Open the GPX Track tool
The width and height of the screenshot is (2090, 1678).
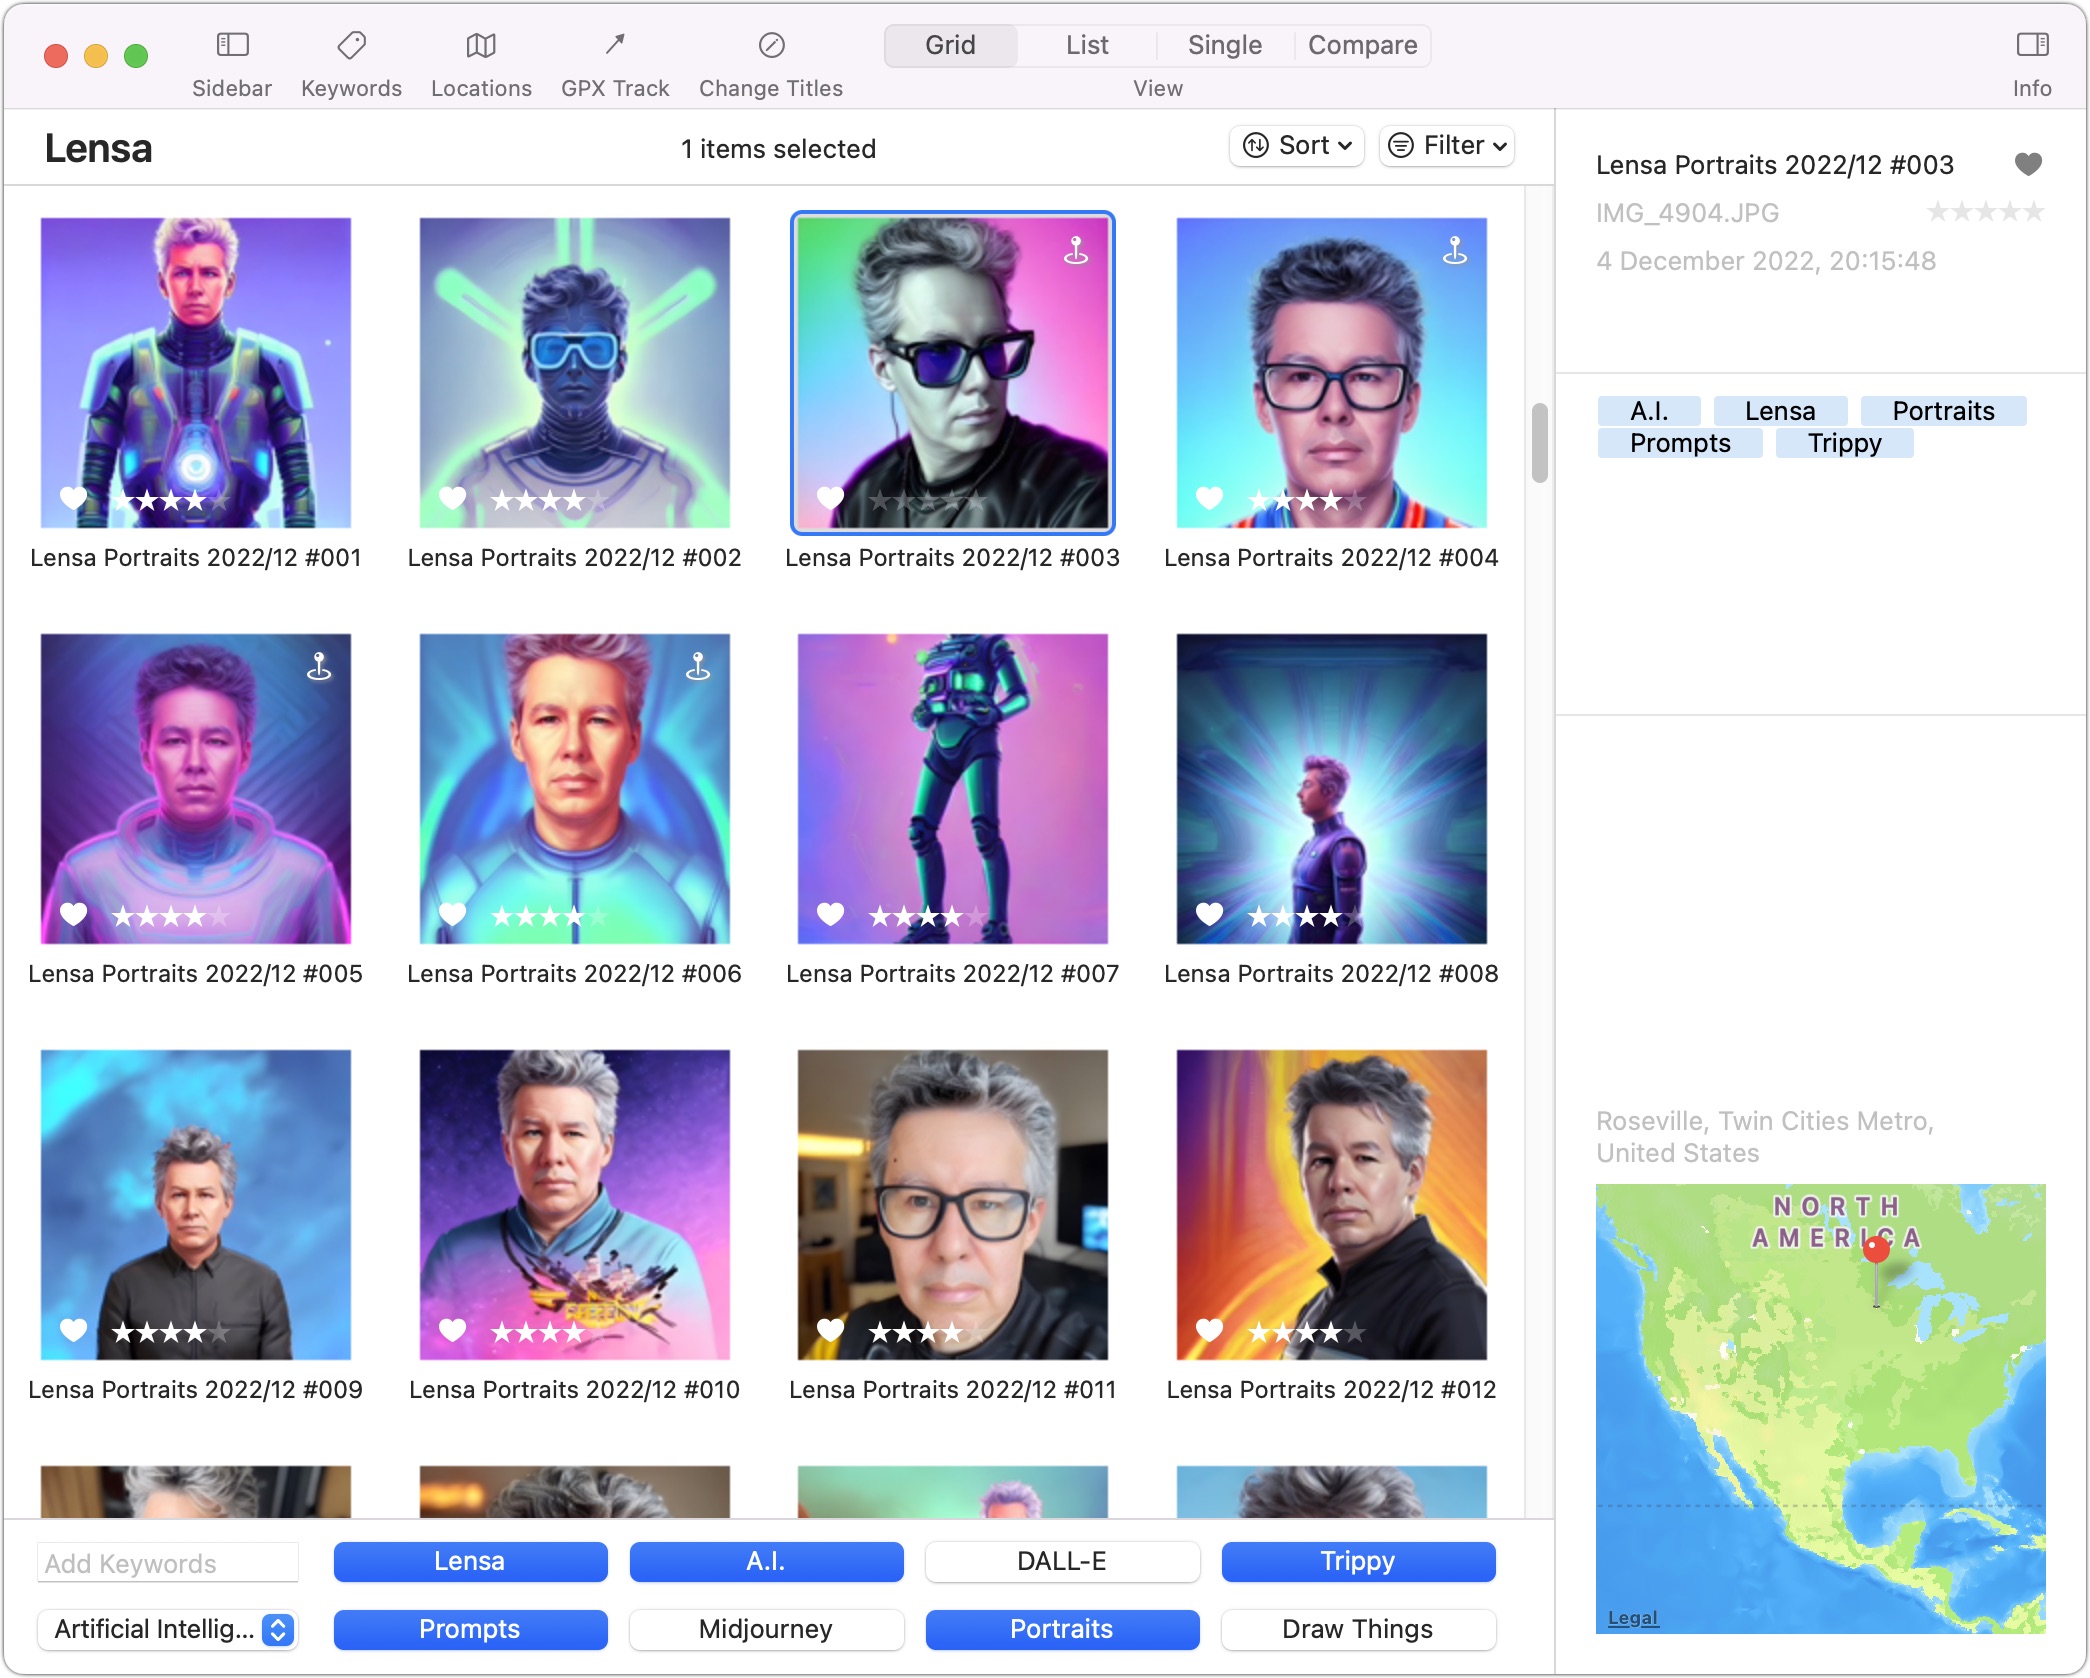(x=614, y=45)
